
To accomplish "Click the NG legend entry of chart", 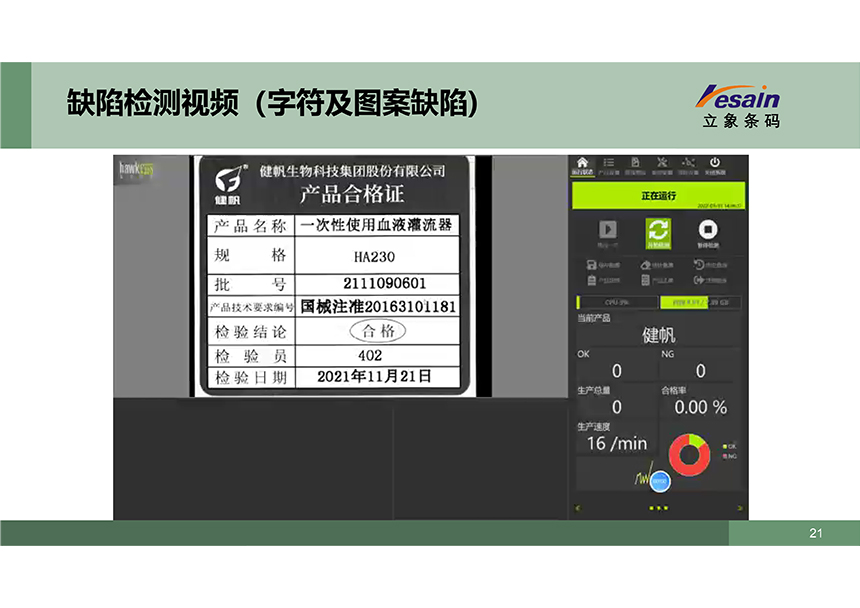I will [729, 456].
